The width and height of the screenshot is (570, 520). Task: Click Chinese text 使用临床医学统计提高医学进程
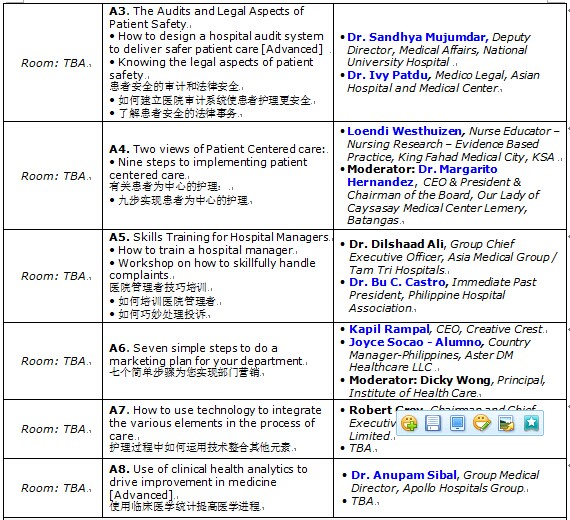pos(185,506)
